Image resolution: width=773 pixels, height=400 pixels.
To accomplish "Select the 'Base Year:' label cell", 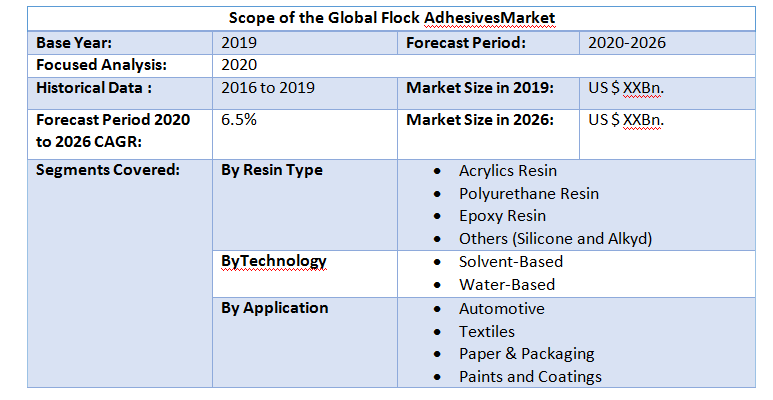I will click(74, 43).
